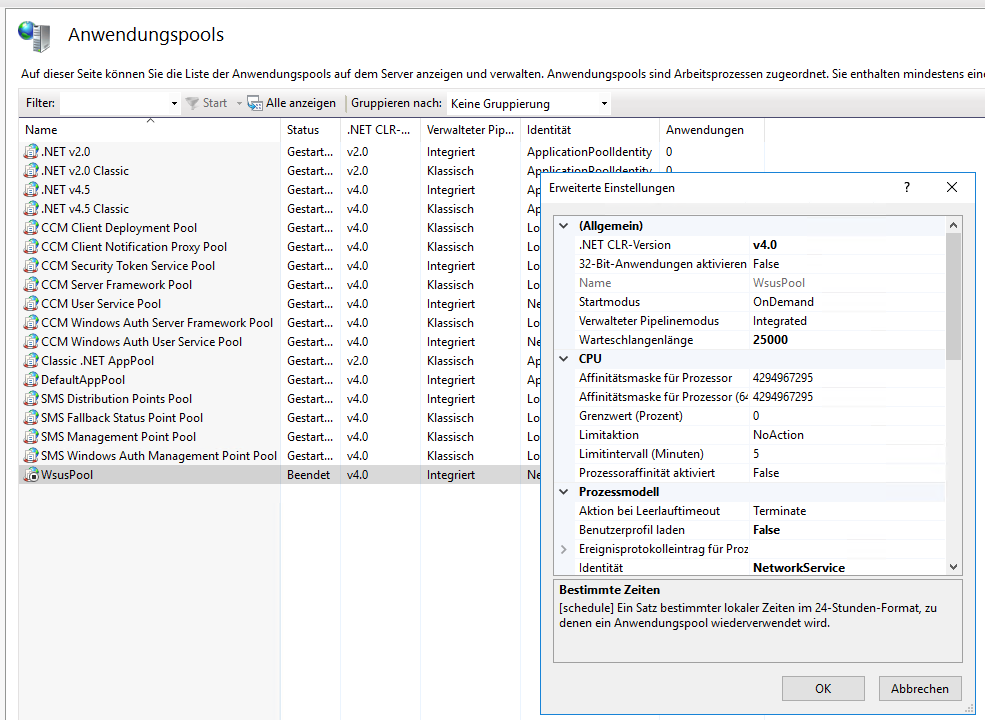The image size is (985, 720).
Task: Sort list by Status column header
Action: [310, 129]
